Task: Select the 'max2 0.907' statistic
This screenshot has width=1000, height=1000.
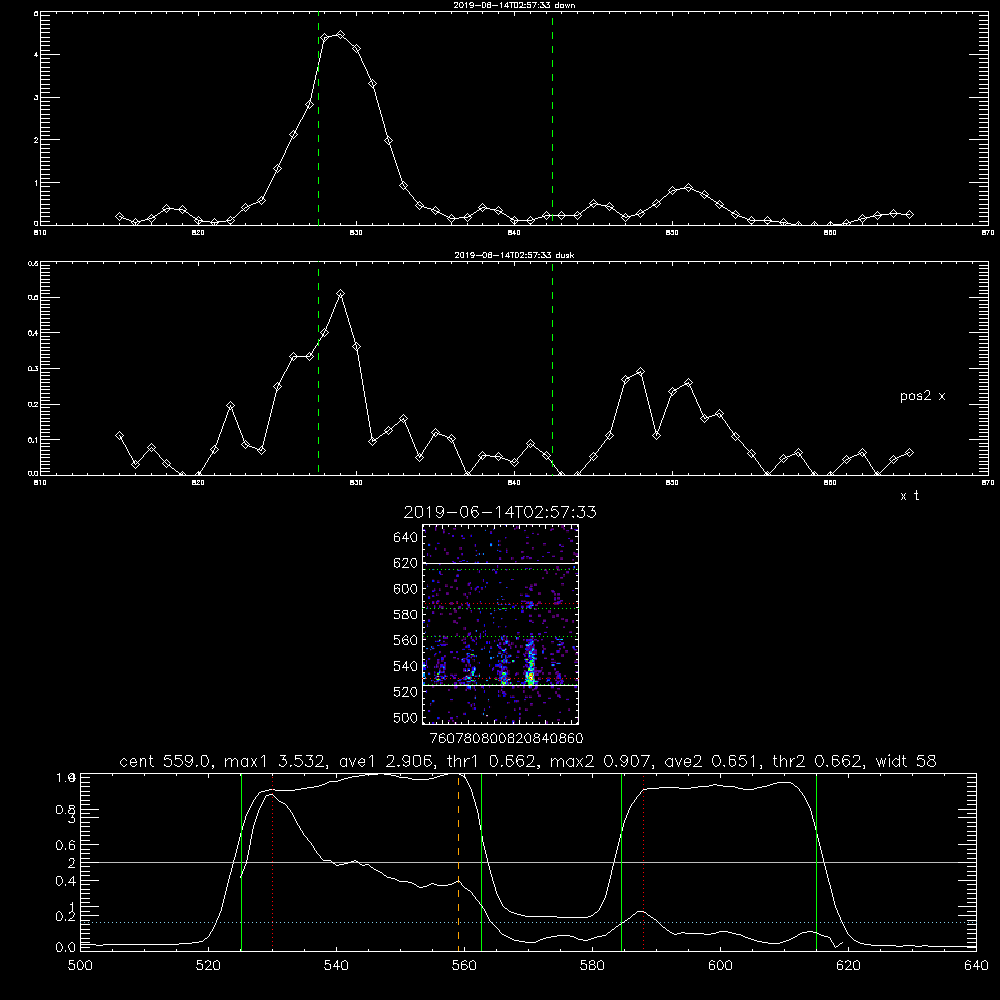Action: (601, 761)
